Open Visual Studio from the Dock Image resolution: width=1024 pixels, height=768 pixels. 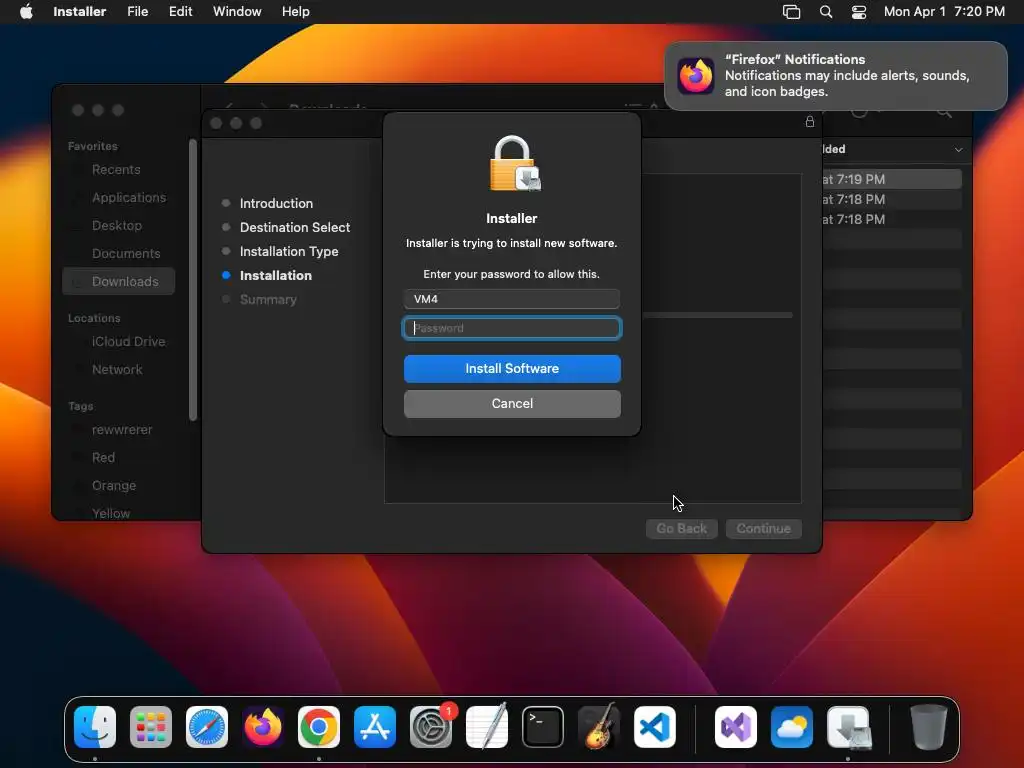735,727
